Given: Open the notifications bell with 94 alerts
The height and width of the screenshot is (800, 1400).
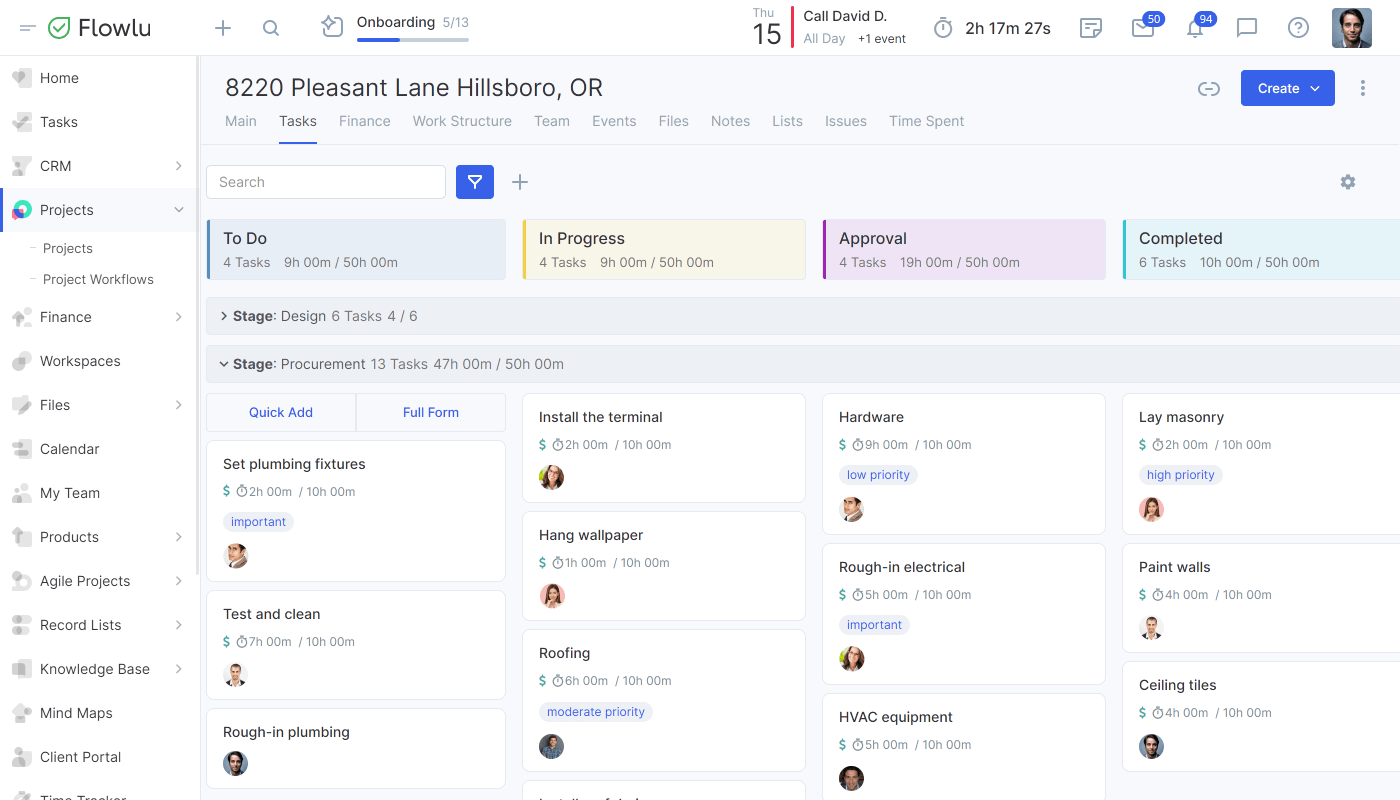Looking at the screenshot, I should pos(1194,28).
